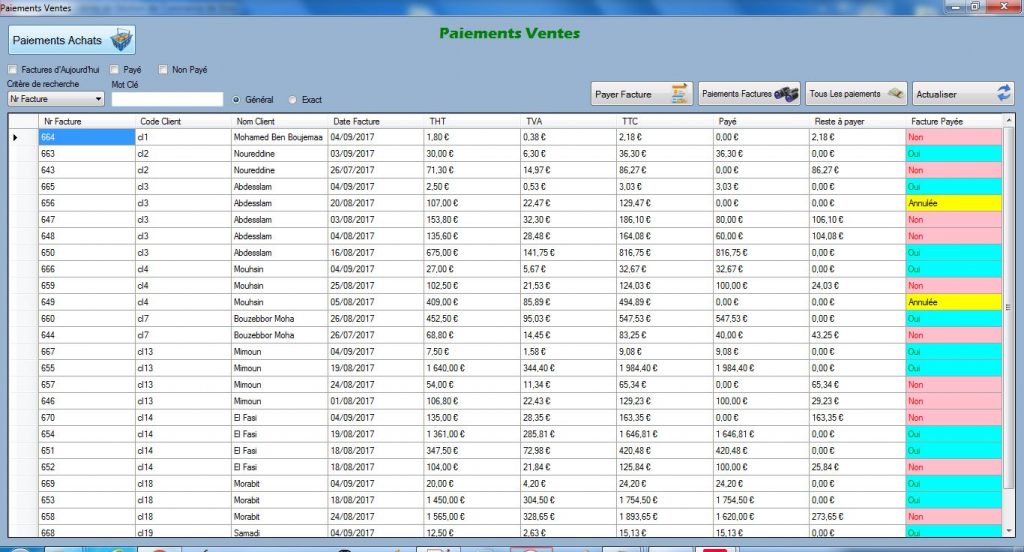
Task: Tick the Payé filter checkbox
Action: point(115,70)
